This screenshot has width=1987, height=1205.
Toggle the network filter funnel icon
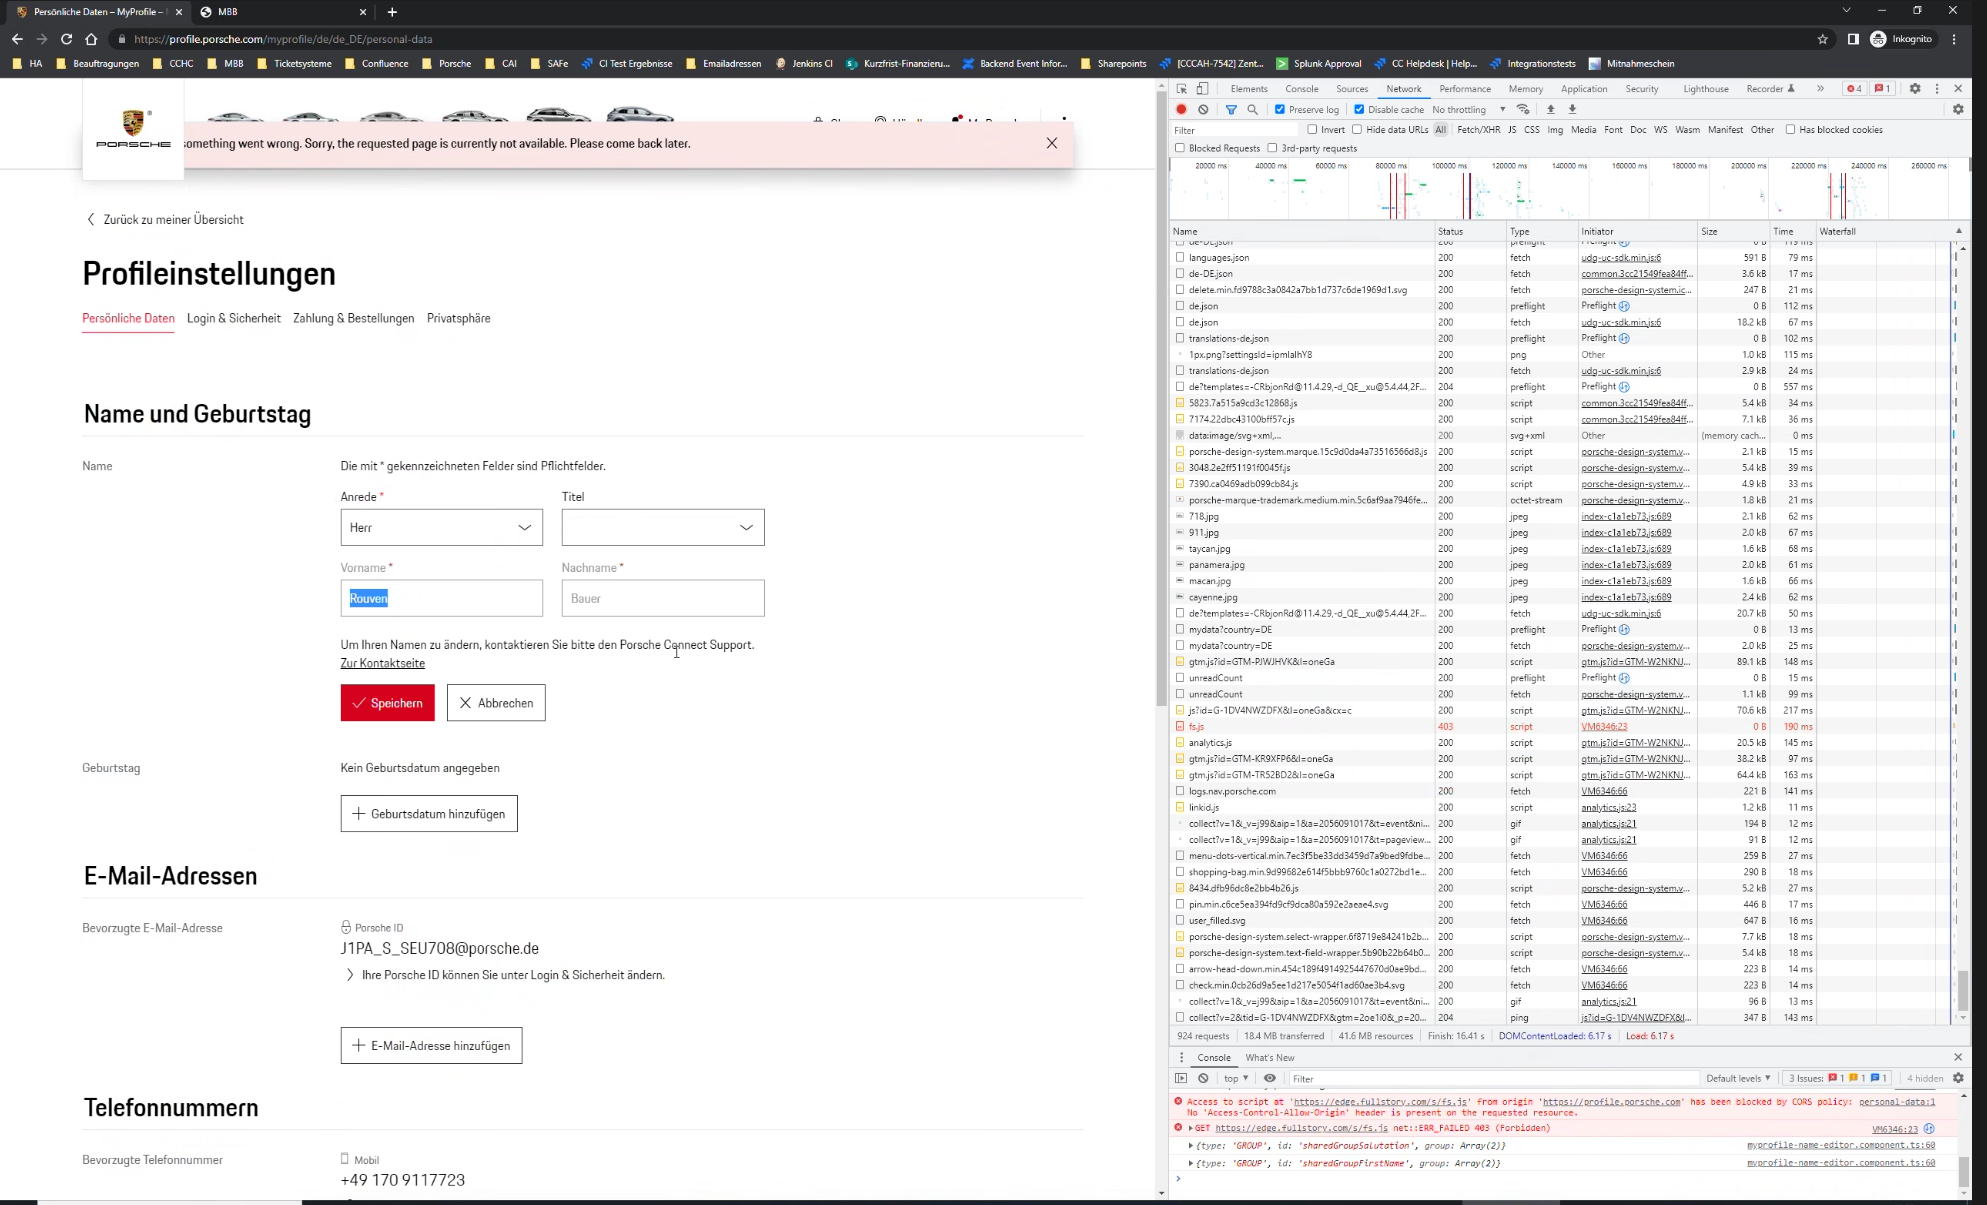tap(1231, 109)
